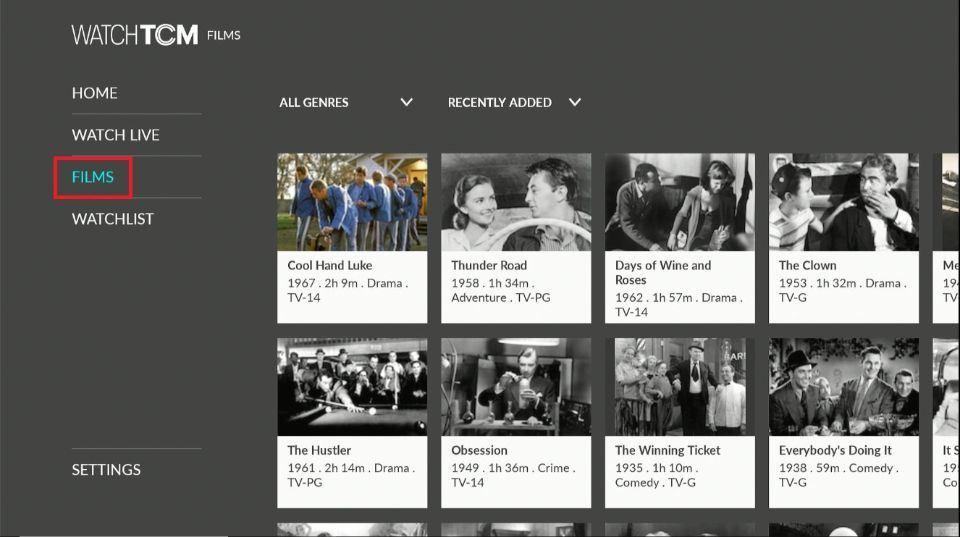
Task: Click the Obsession title text
Action: [479, 450]
